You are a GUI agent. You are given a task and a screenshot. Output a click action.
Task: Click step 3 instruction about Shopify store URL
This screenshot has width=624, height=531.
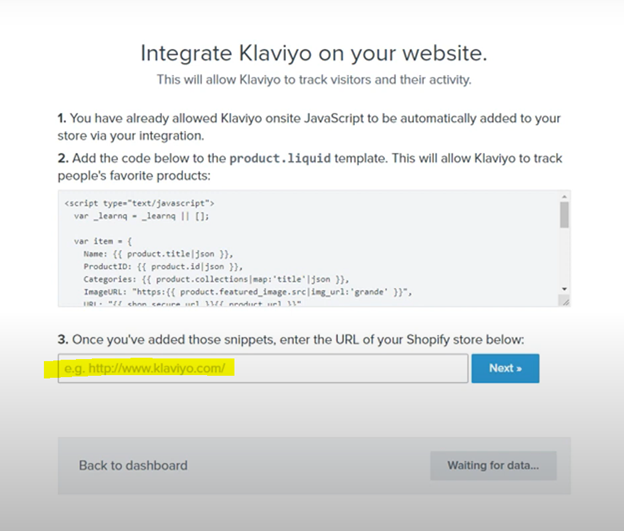[291, 340]
